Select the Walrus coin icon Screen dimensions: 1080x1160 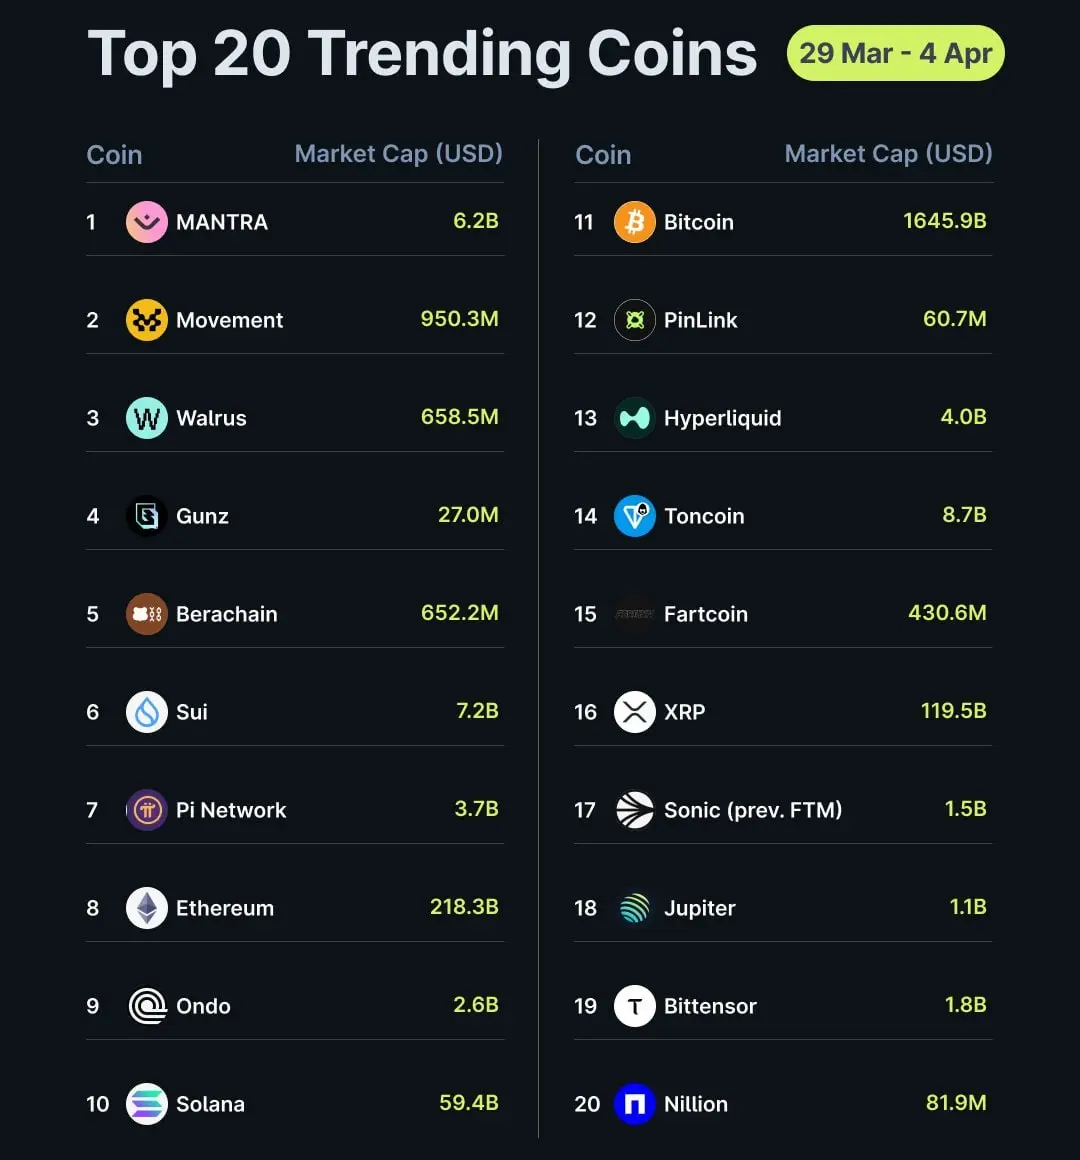tap(146, 418)
